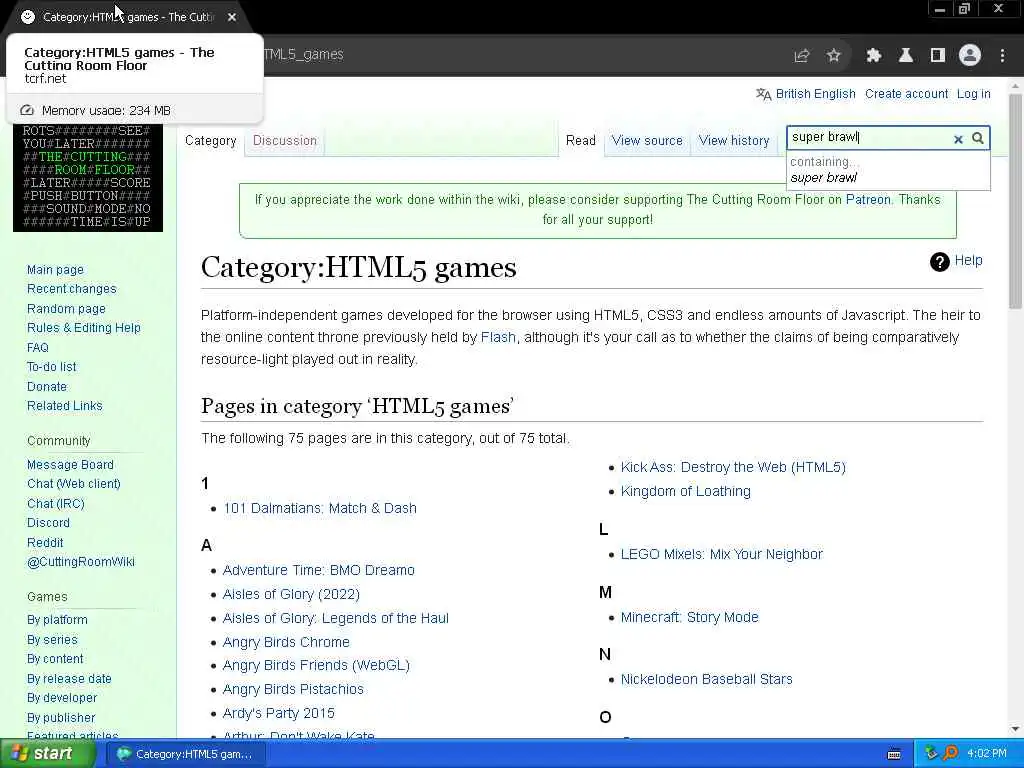Open Kingdom of Loathing page
The height and width of the screenshot is (768, 1024).
click(686, 491)
